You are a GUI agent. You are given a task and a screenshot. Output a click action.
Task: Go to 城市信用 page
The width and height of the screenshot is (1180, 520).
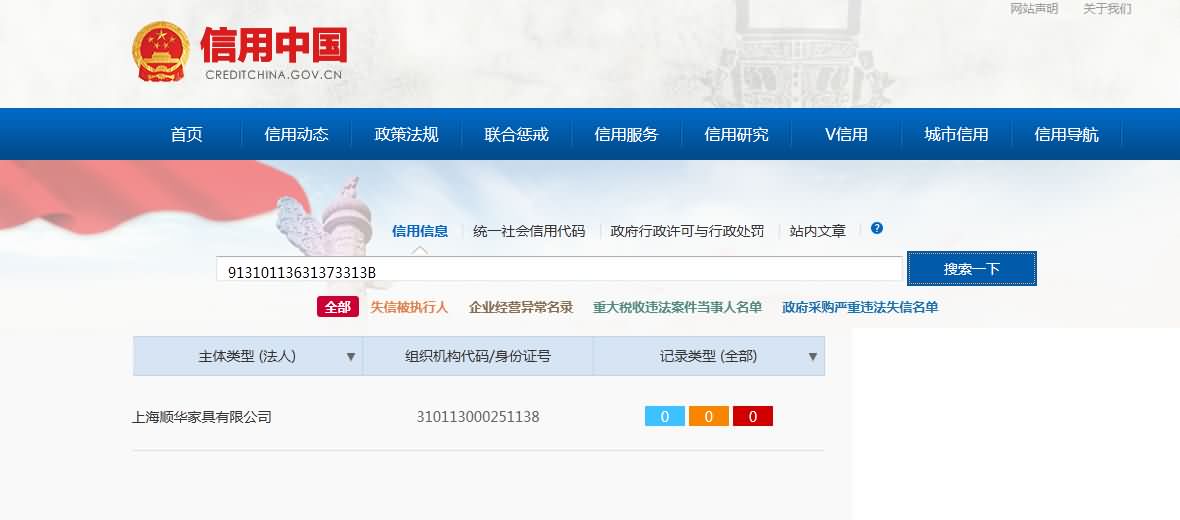click(x=956, y=135)
